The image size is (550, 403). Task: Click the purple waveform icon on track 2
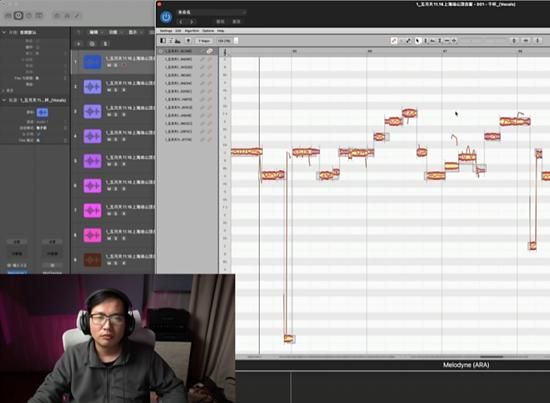click(92, 87)
